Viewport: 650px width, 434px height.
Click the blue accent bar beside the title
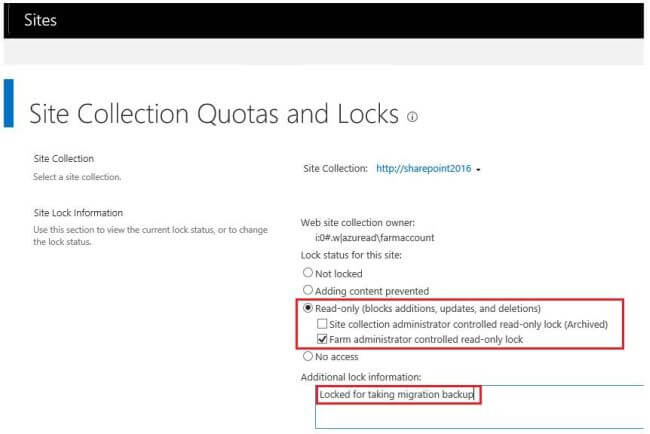tap(9, 104)
